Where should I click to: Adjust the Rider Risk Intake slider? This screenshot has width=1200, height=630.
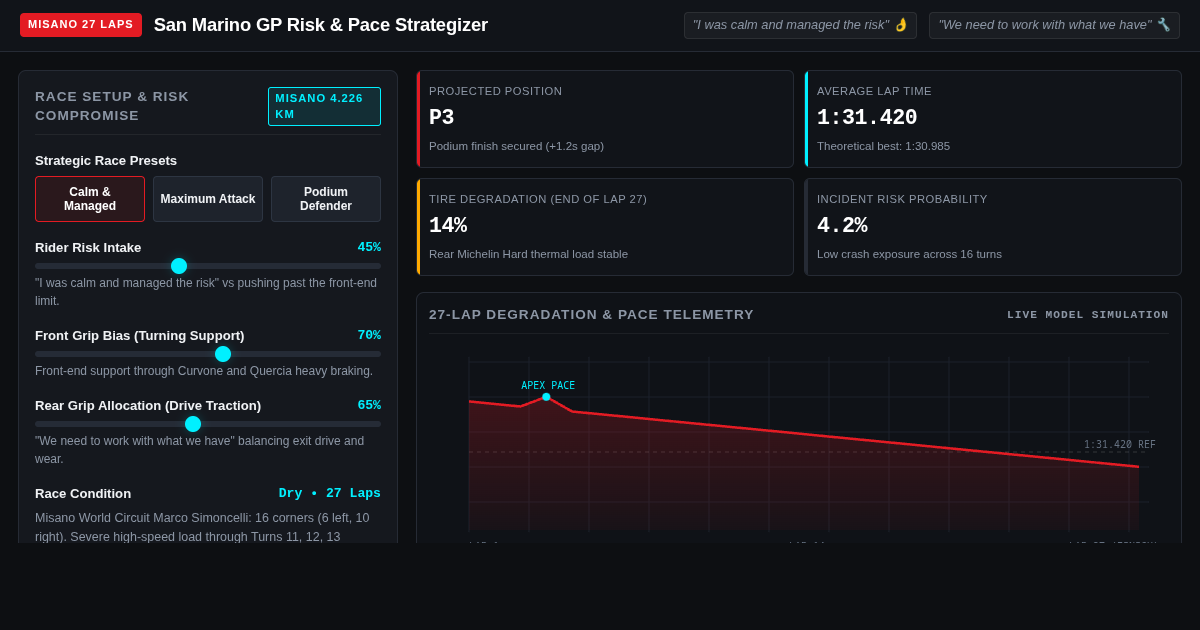point(208,266)
